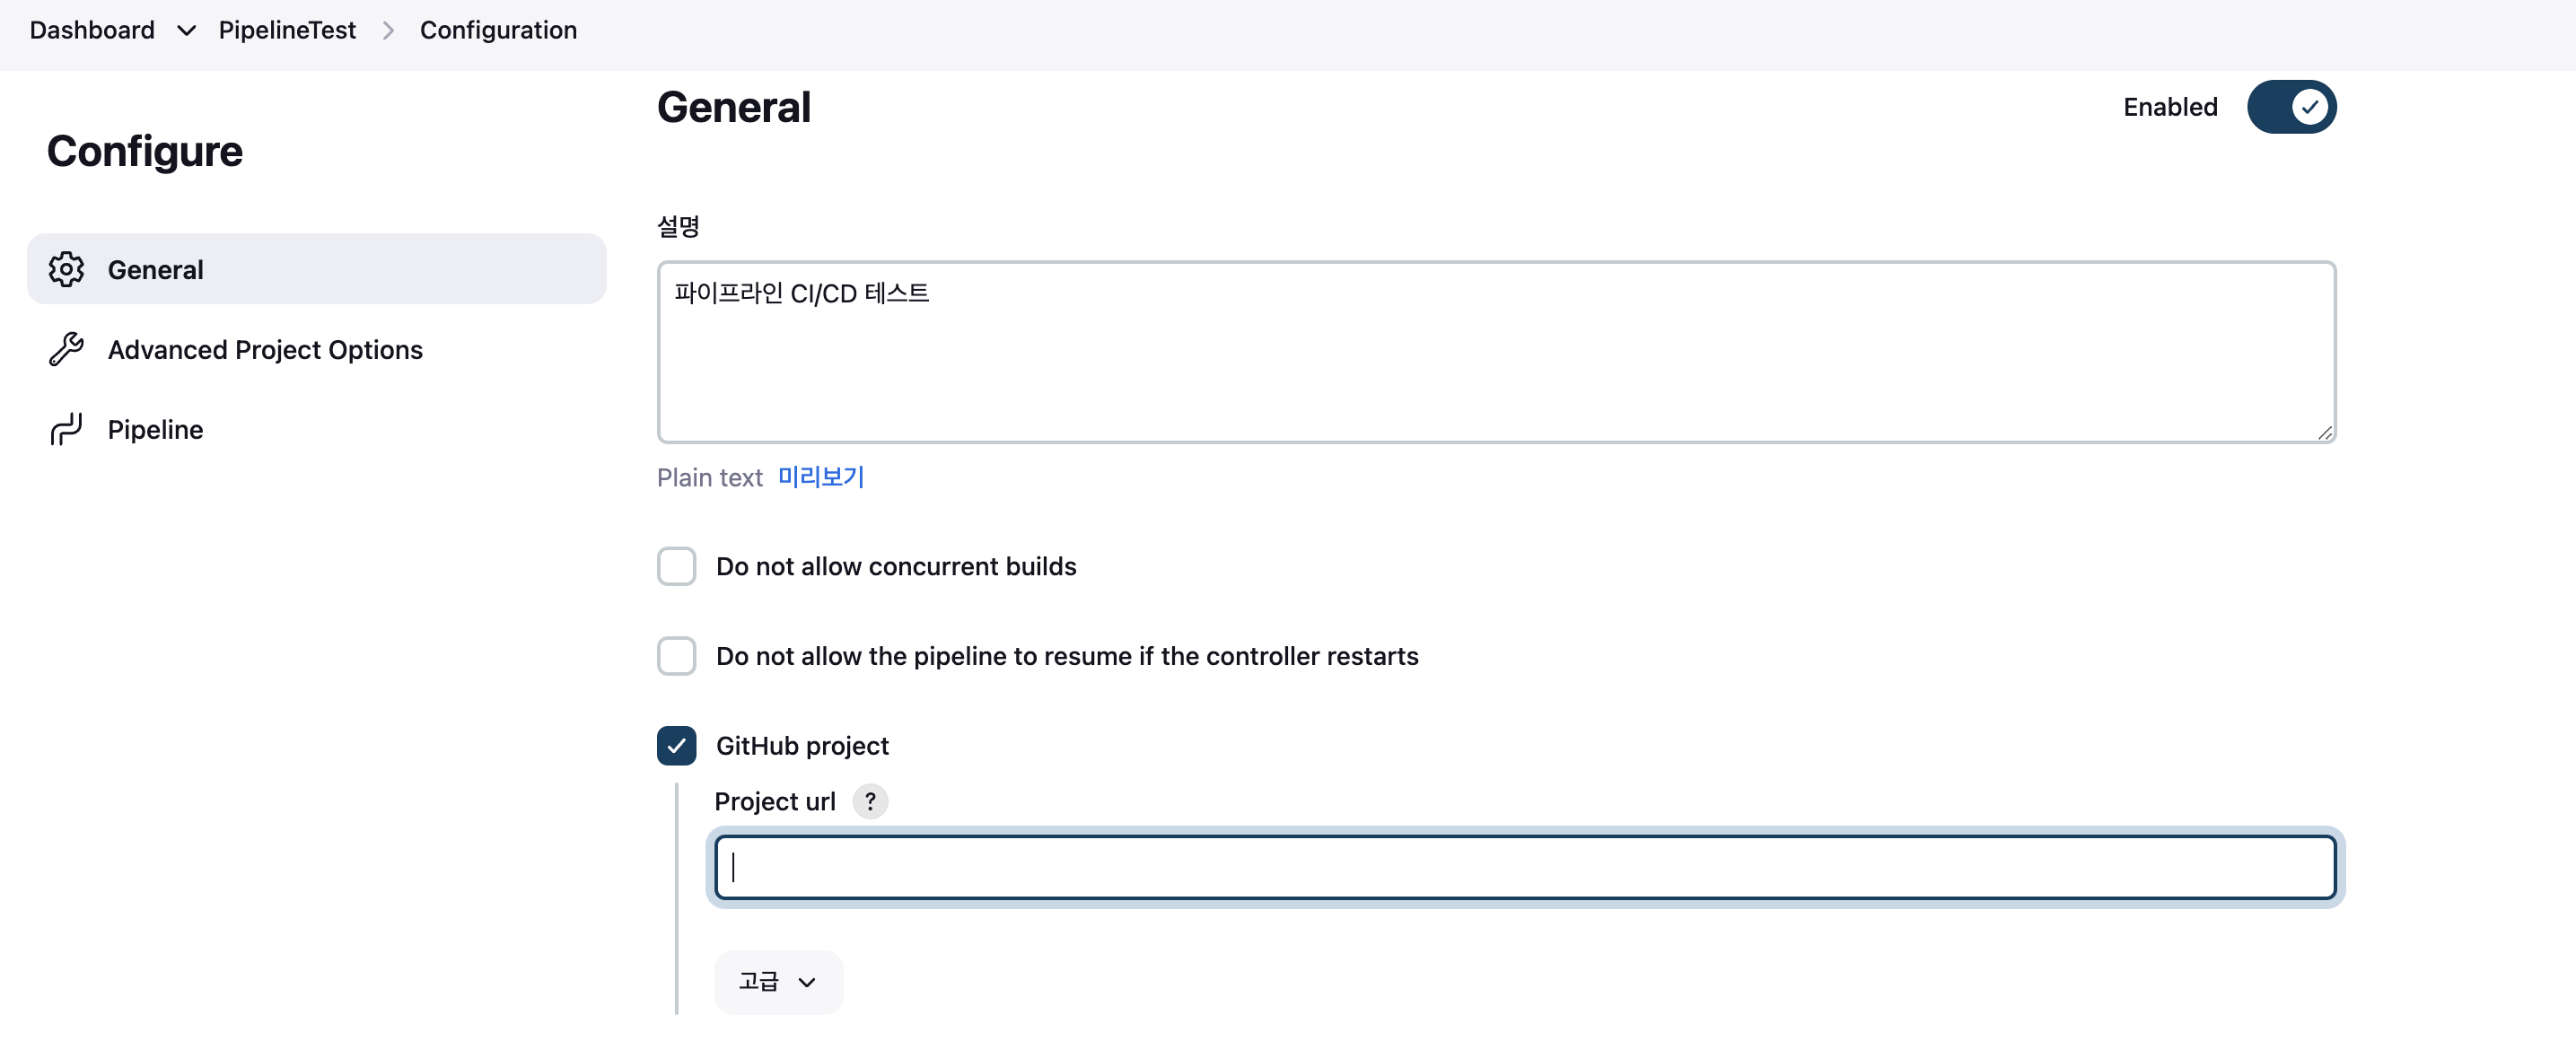Click the wrench icon for Advanced Project Options
The image size is (2576, 1050).
[66, 349]
